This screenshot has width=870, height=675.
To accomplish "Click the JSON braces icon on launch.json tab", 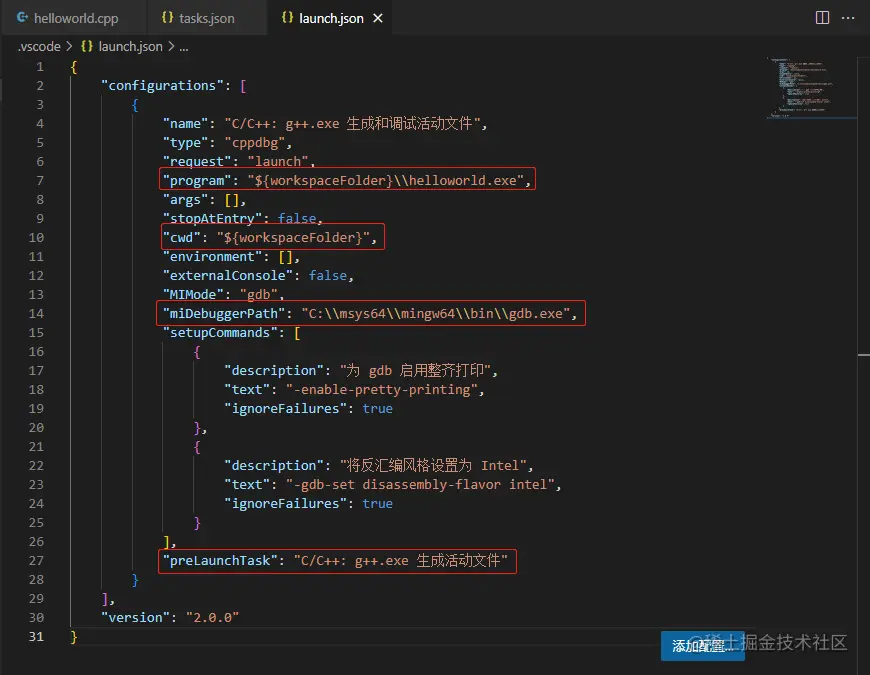I will [x=287, y=18].
